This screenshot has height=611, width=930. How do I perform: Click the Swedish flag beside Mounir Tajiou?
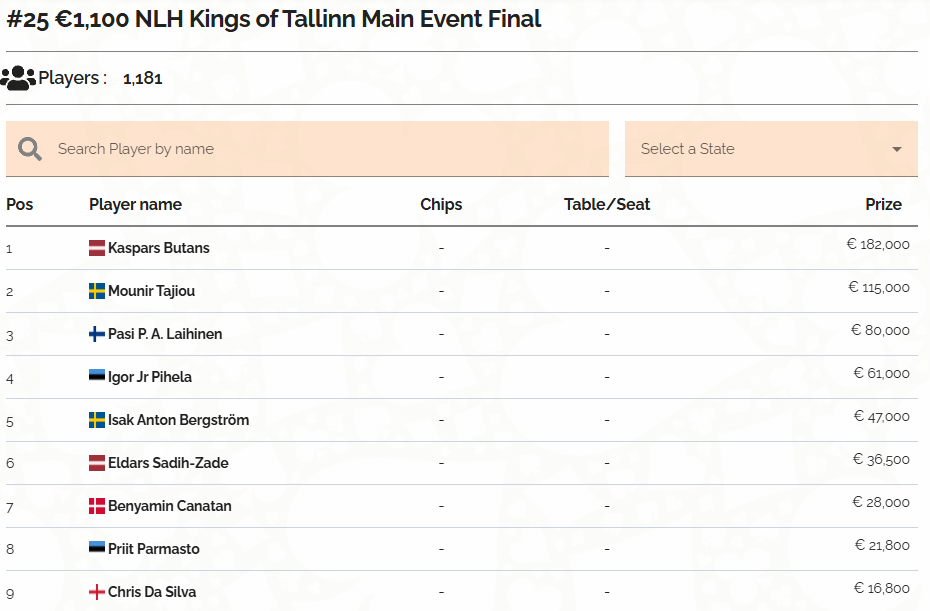(97, 291)
